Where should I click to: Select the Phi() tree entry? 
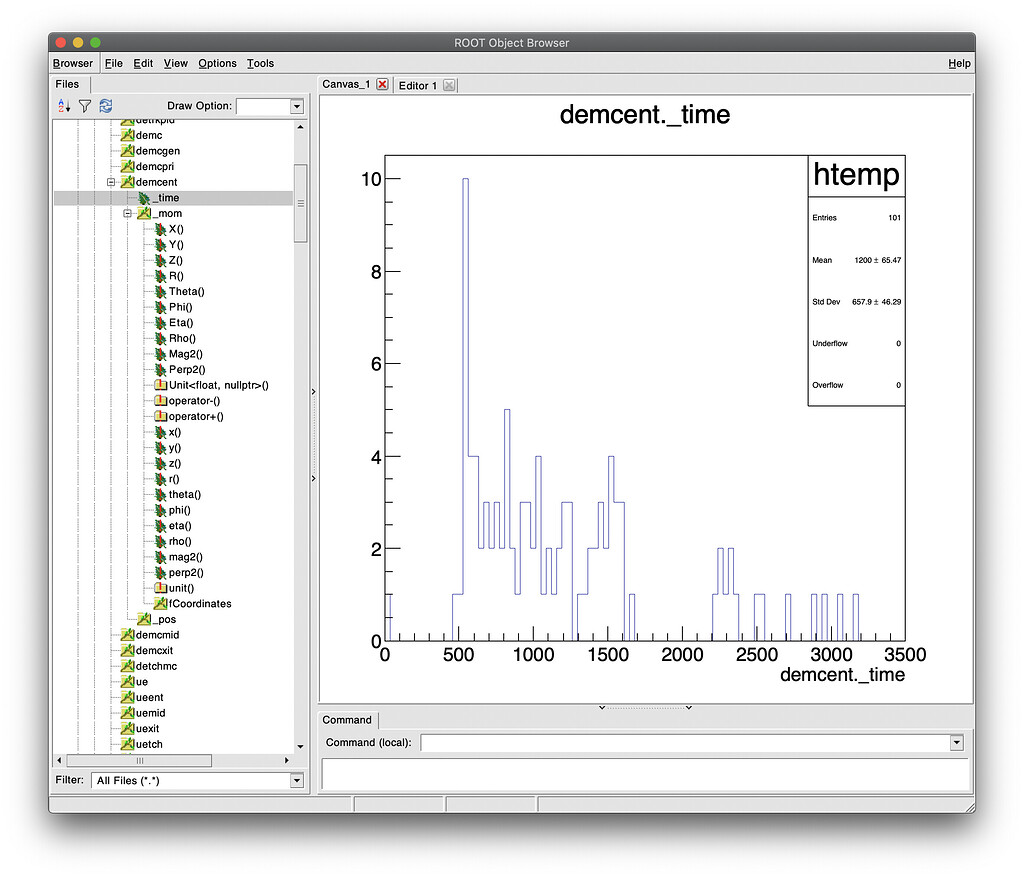coord(180,307)
